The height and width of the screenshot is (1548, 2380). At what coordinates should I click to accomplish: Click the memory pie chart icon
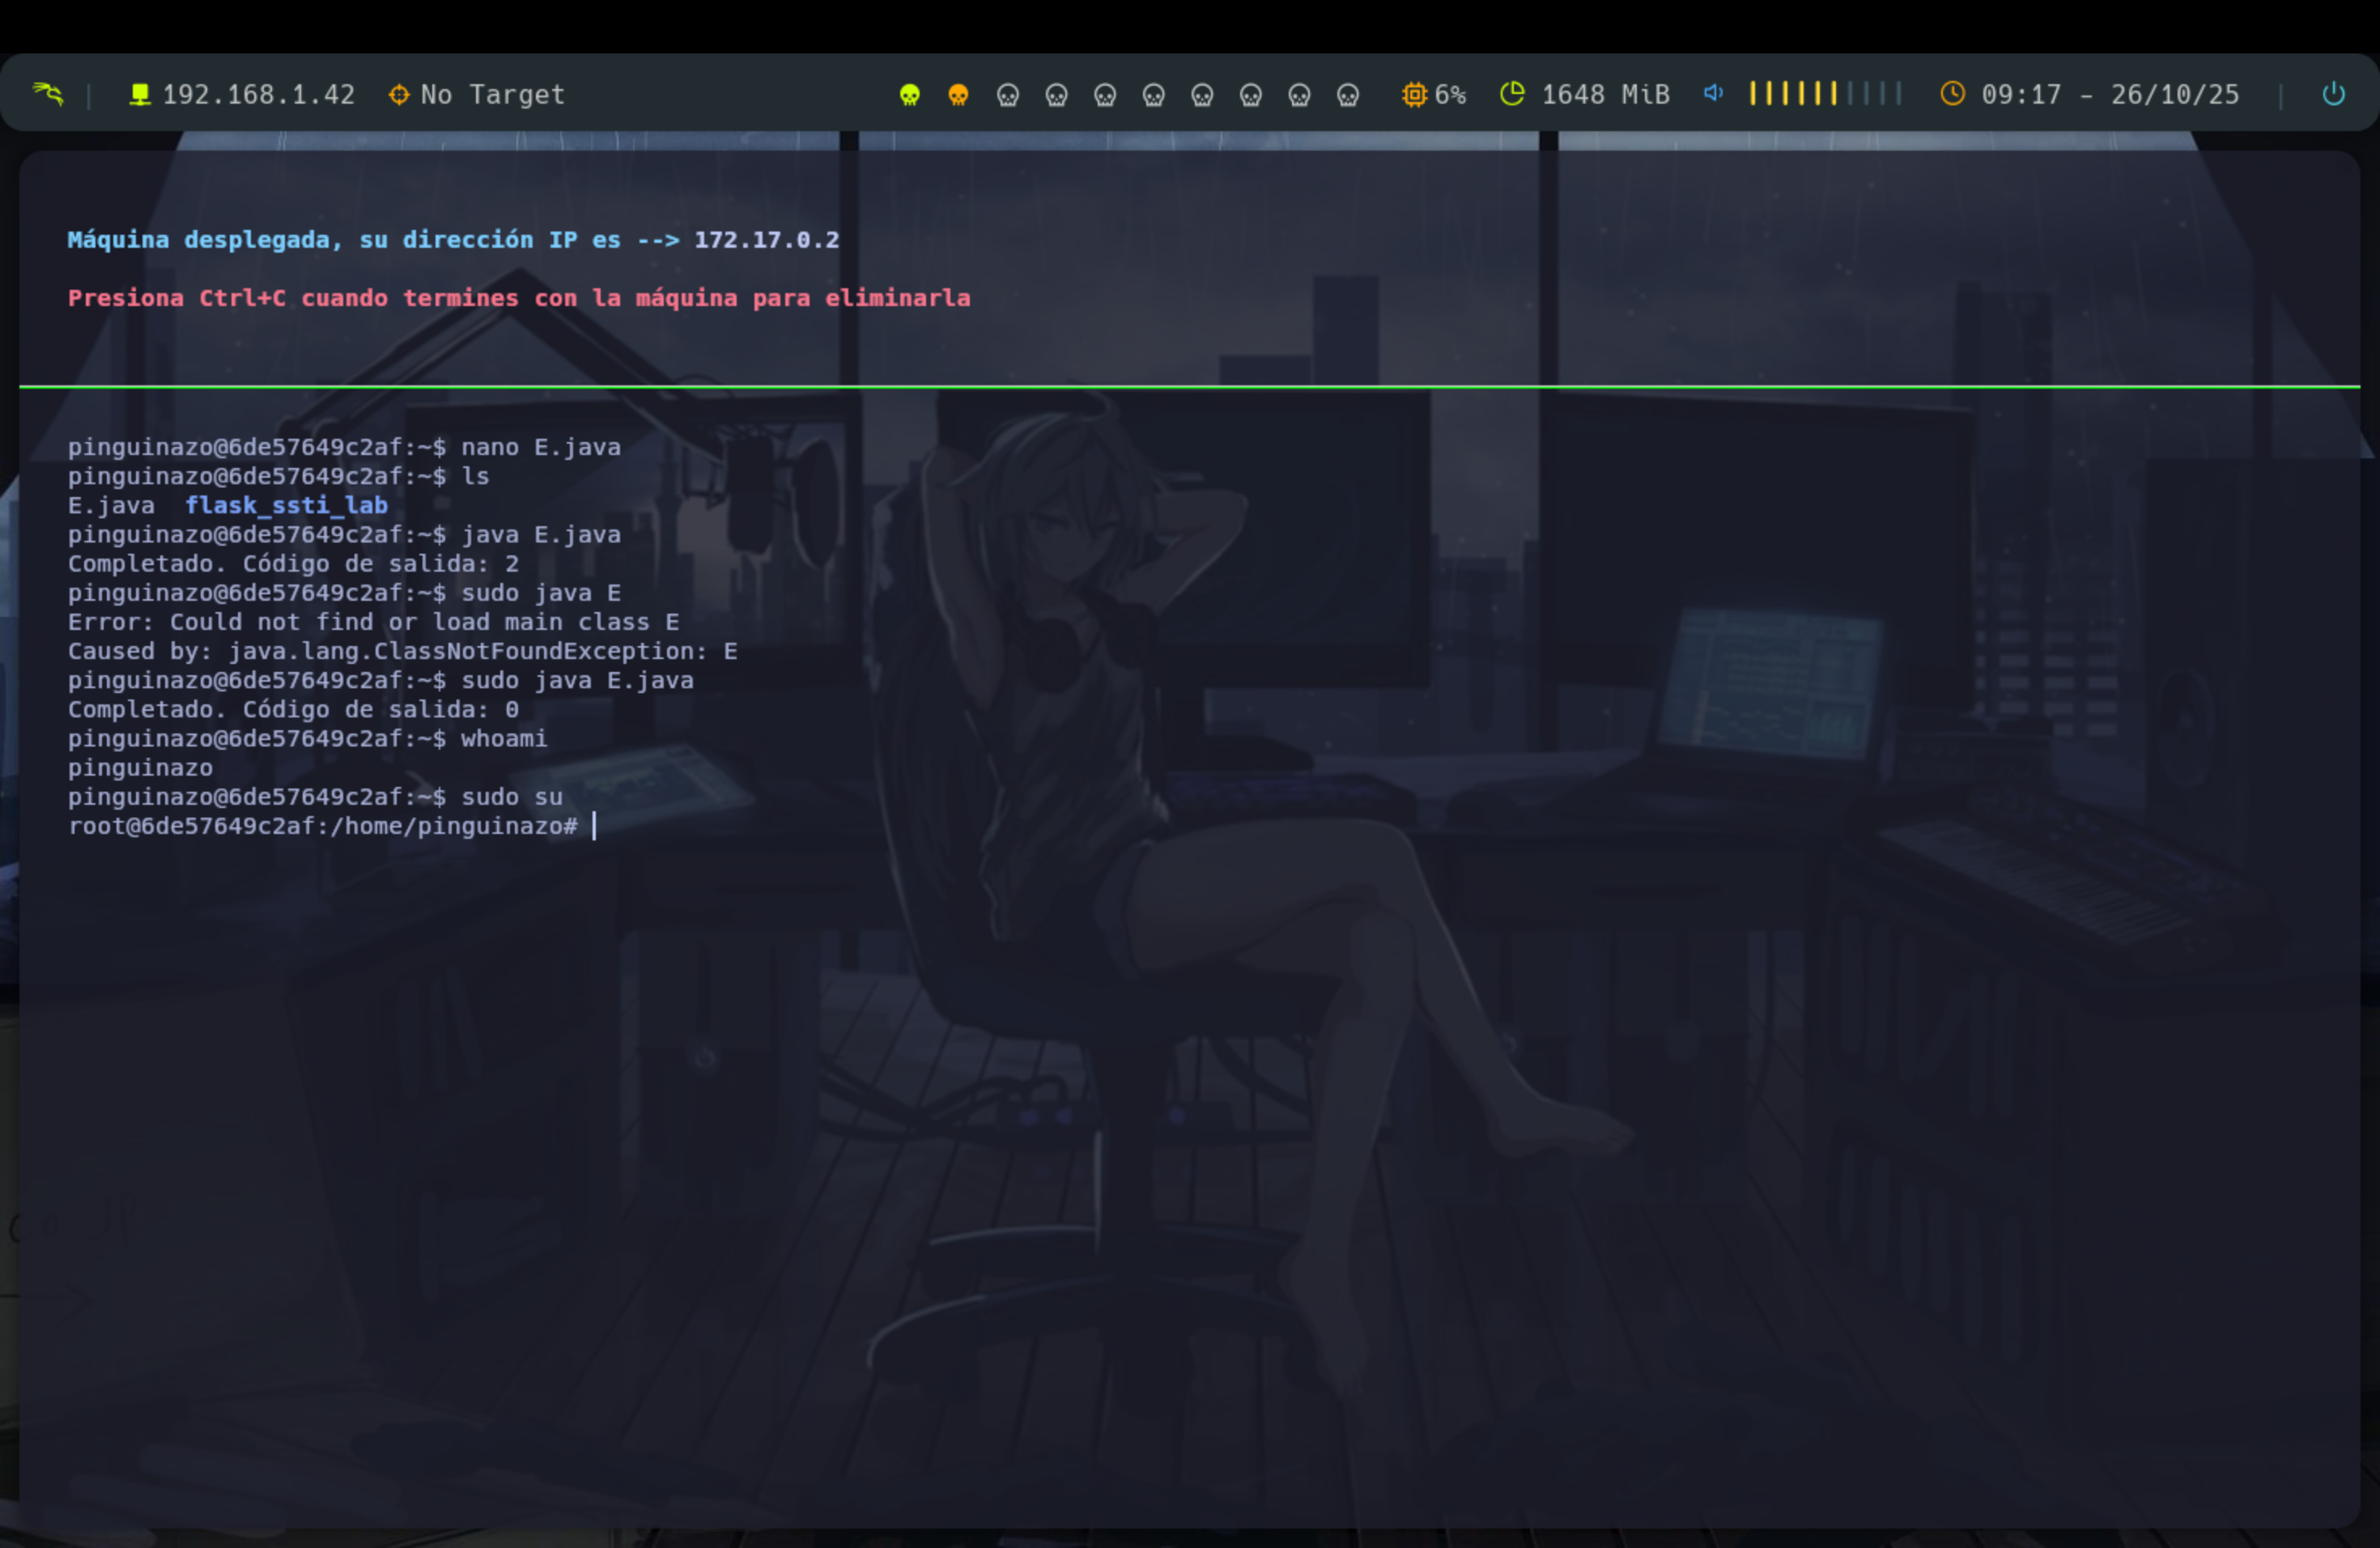pos(1512,94)
